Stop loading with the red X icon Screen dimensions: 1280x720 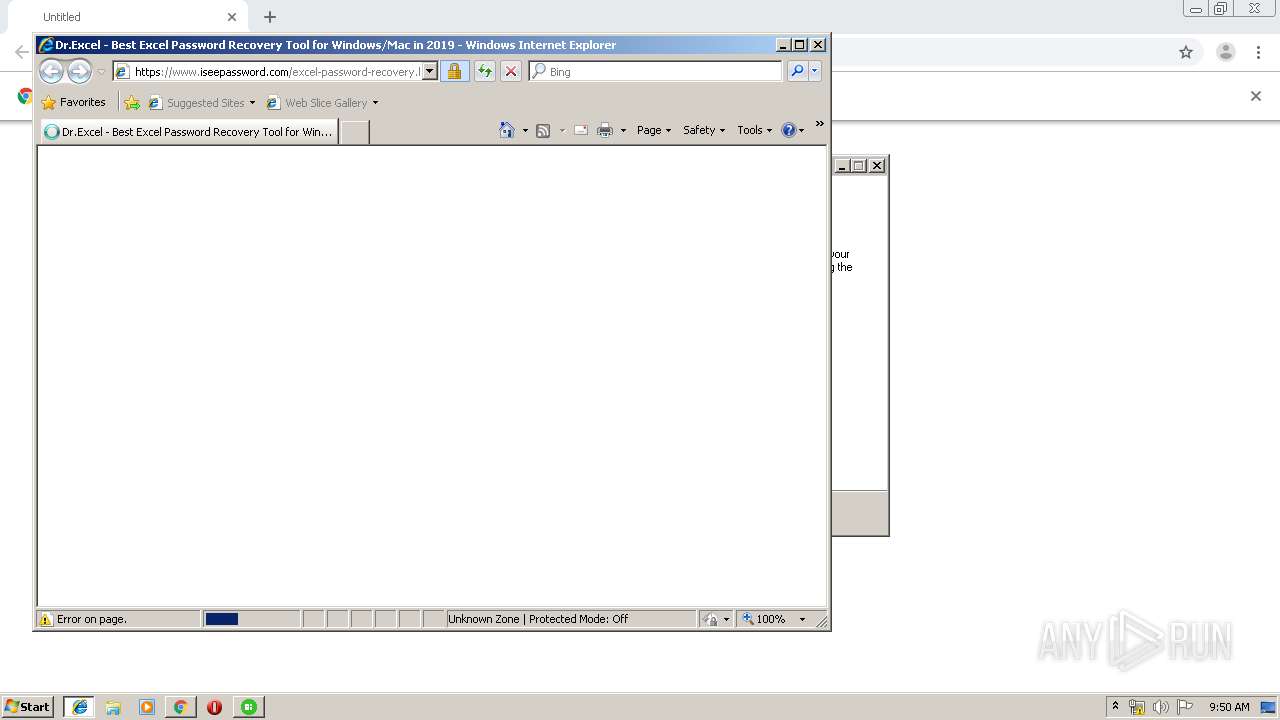tap(510, 71)
